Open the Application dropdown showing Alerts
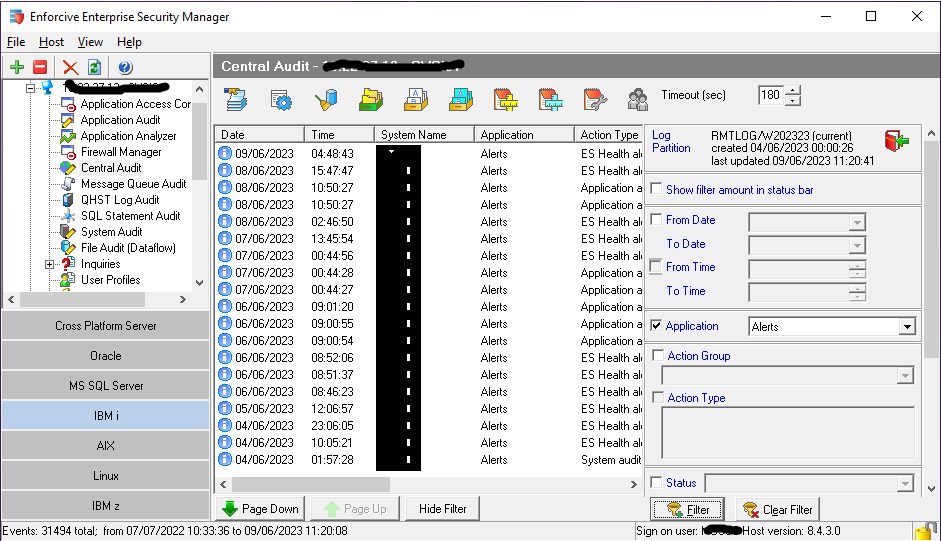The image size is (941, 541). [x=907, y=327]
